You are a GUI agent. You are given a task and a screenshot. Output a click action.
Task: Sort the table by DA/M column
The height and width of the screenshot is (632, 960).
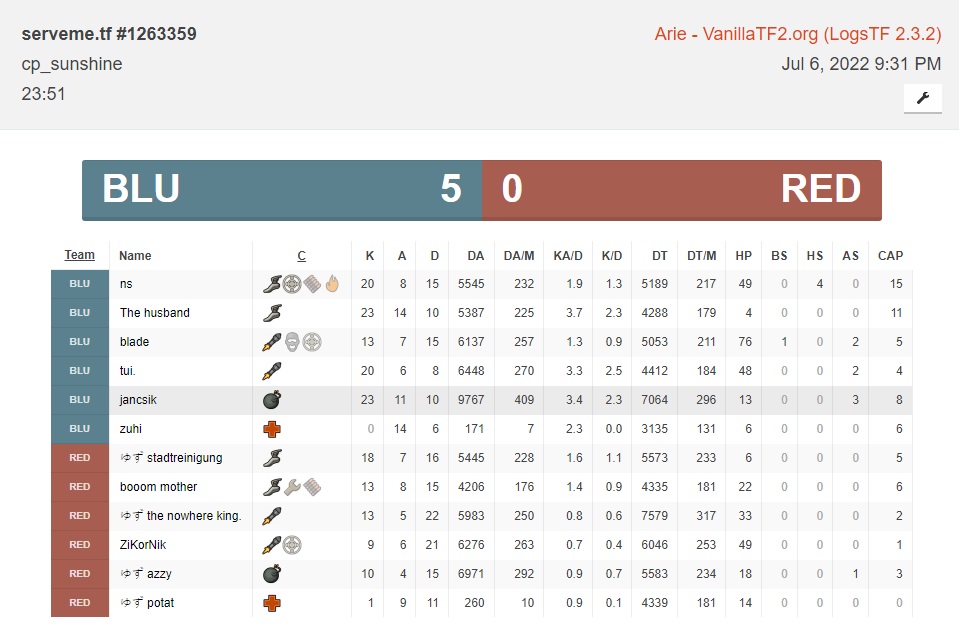(x=519, y=256)
